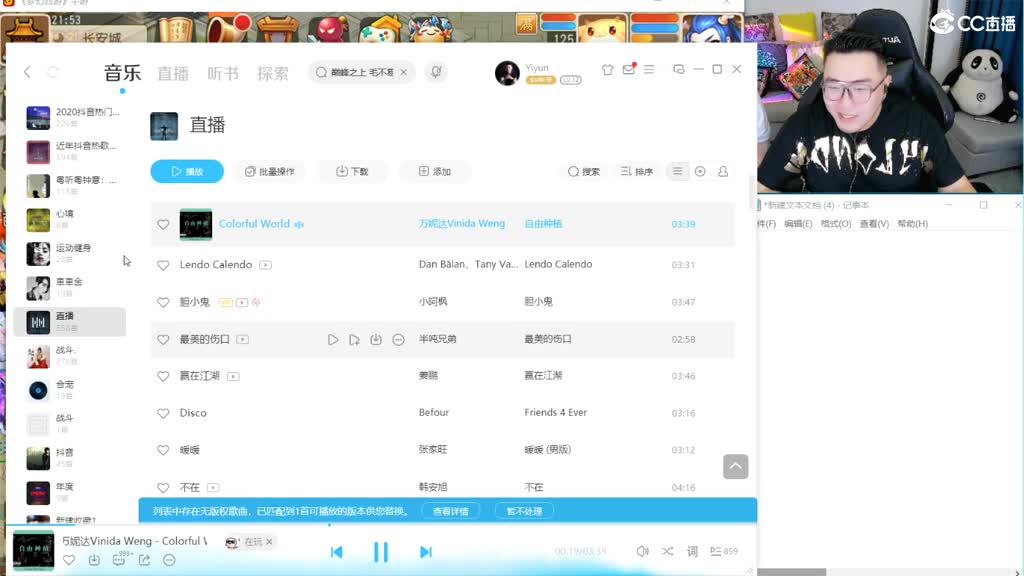Open comments icon in player bar
Viewport: 1024px width, 576px height.
120,559
